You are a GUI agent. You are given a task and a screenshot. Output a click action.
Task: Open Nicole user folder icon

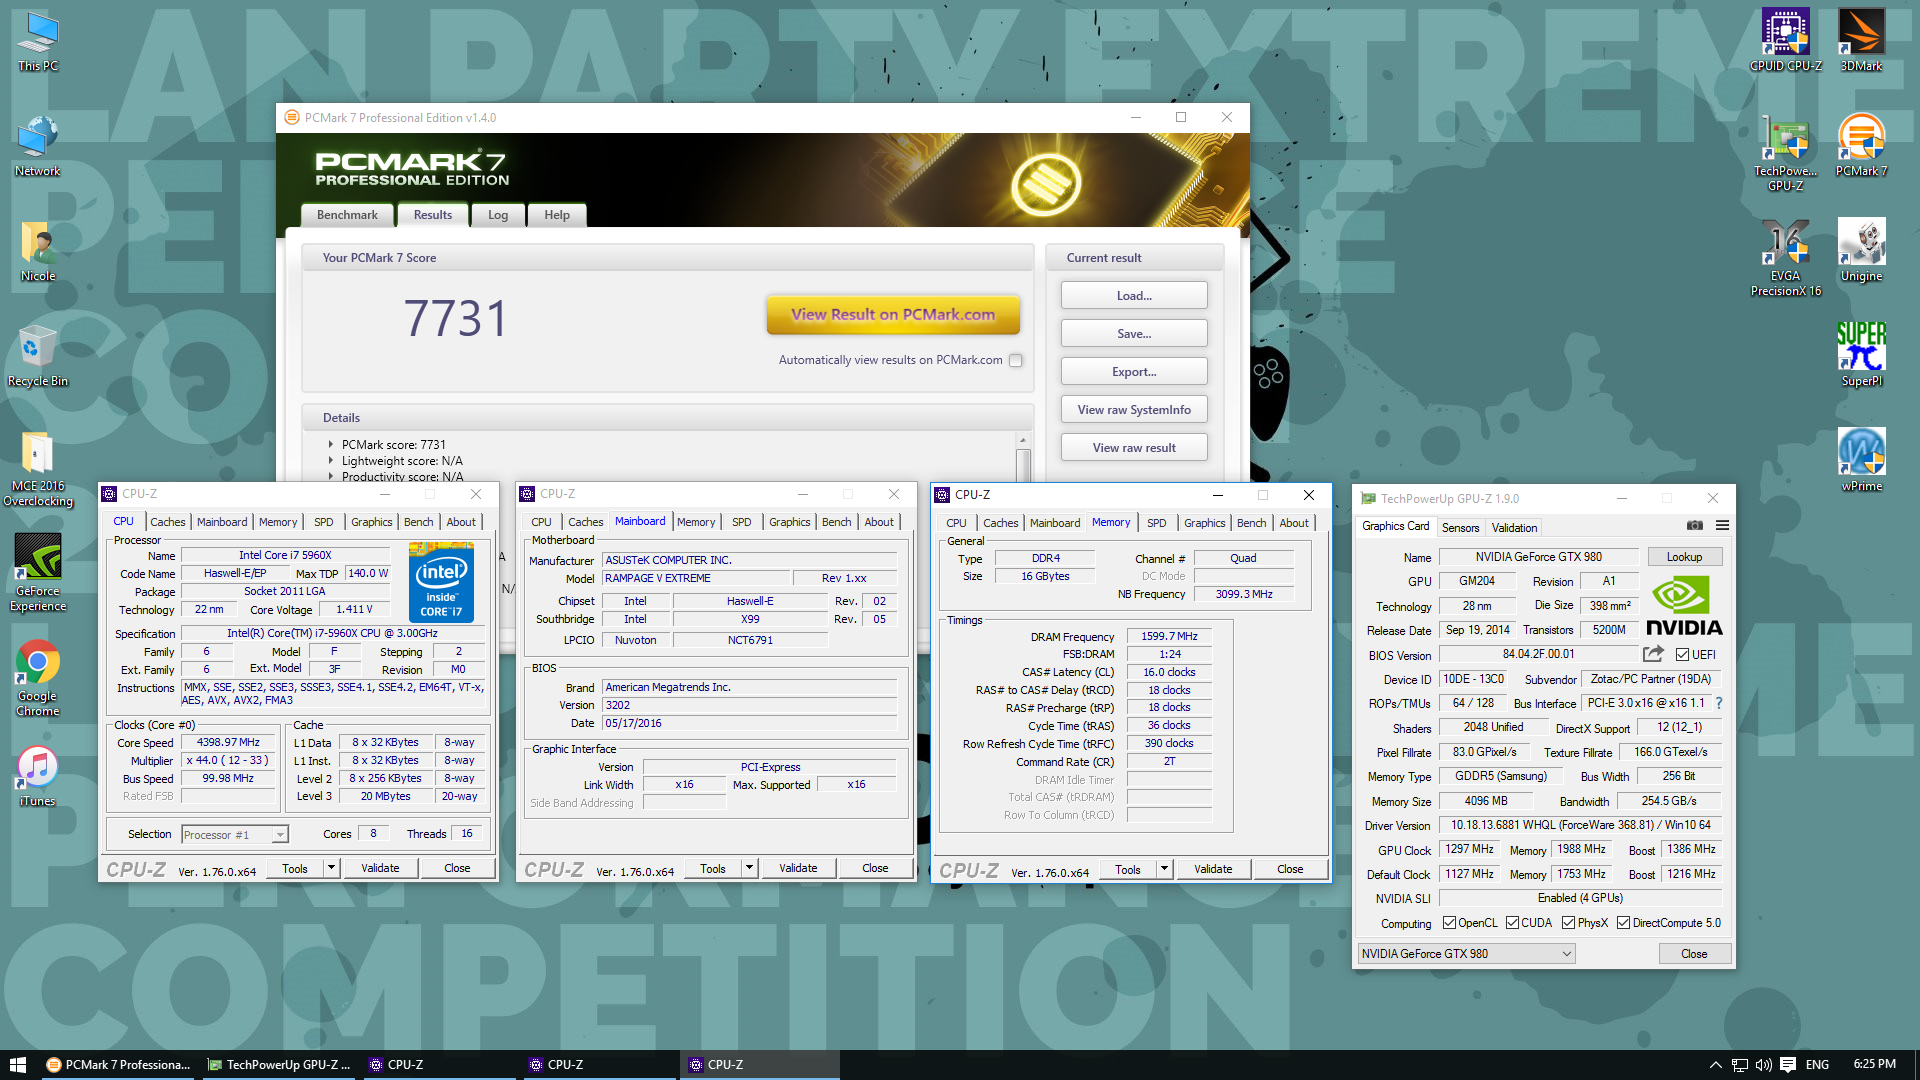pyautogui.click(x=38, y=252)
